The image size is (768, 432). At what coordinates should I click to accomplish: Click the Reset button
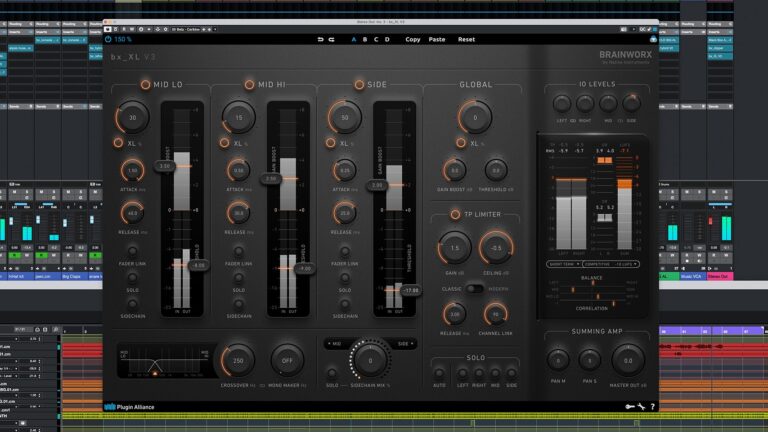click(x=466, y=39)
